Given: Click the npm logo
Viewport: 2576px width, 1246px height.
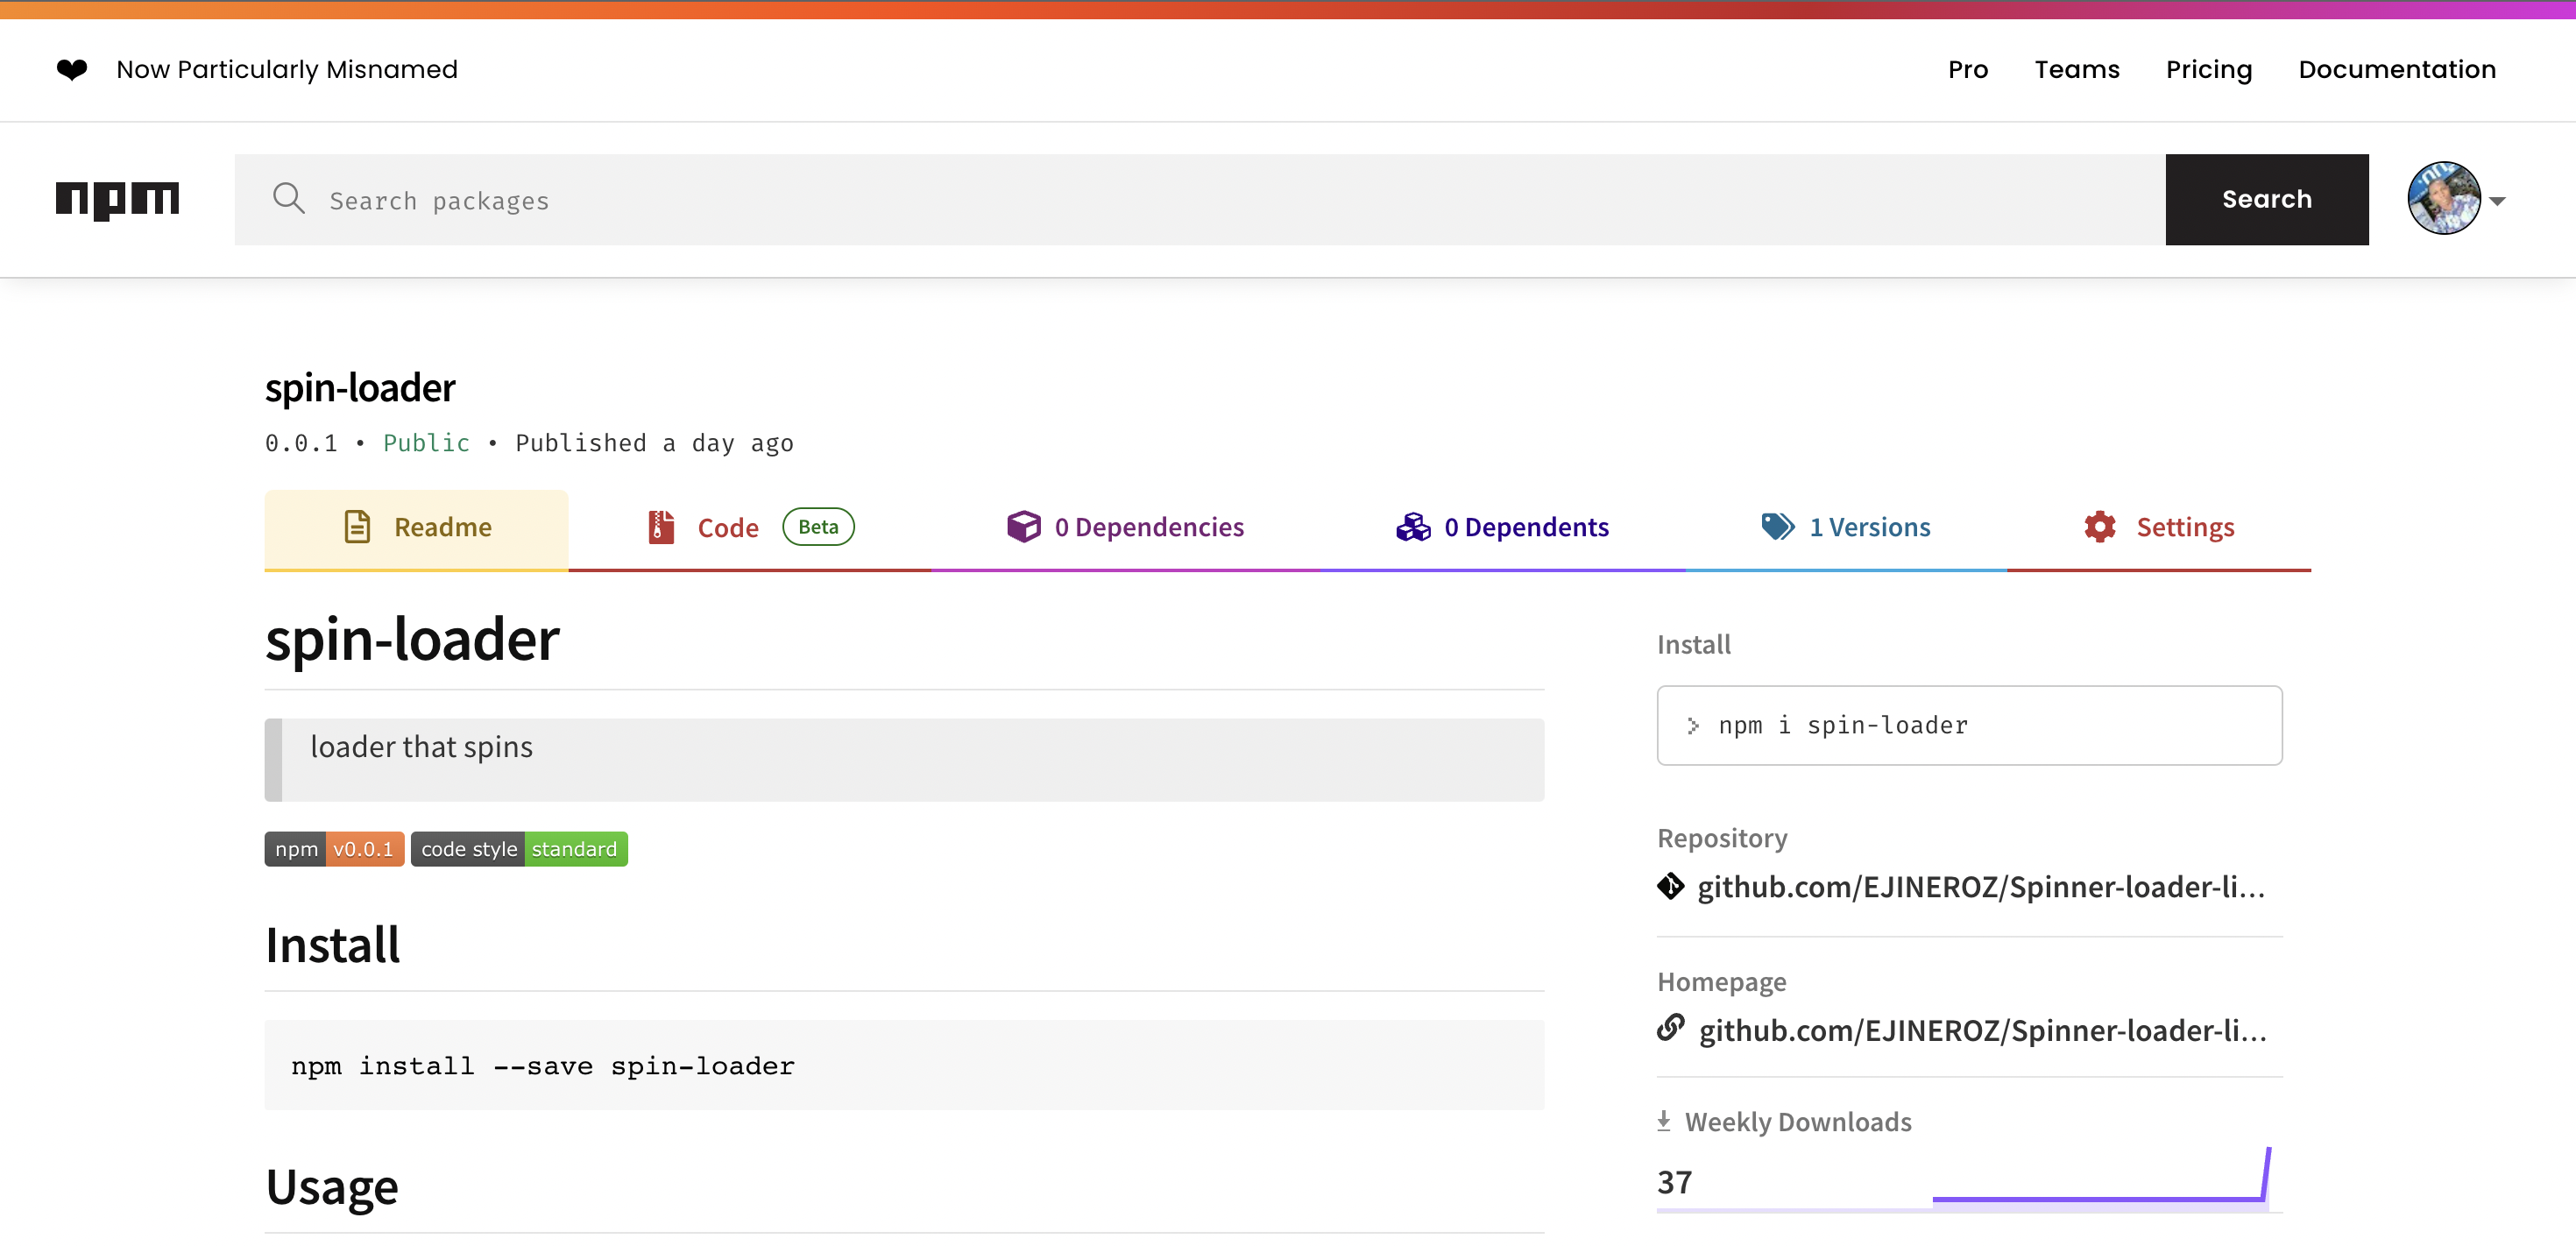Looking at the screenshot, I should 117,200.
